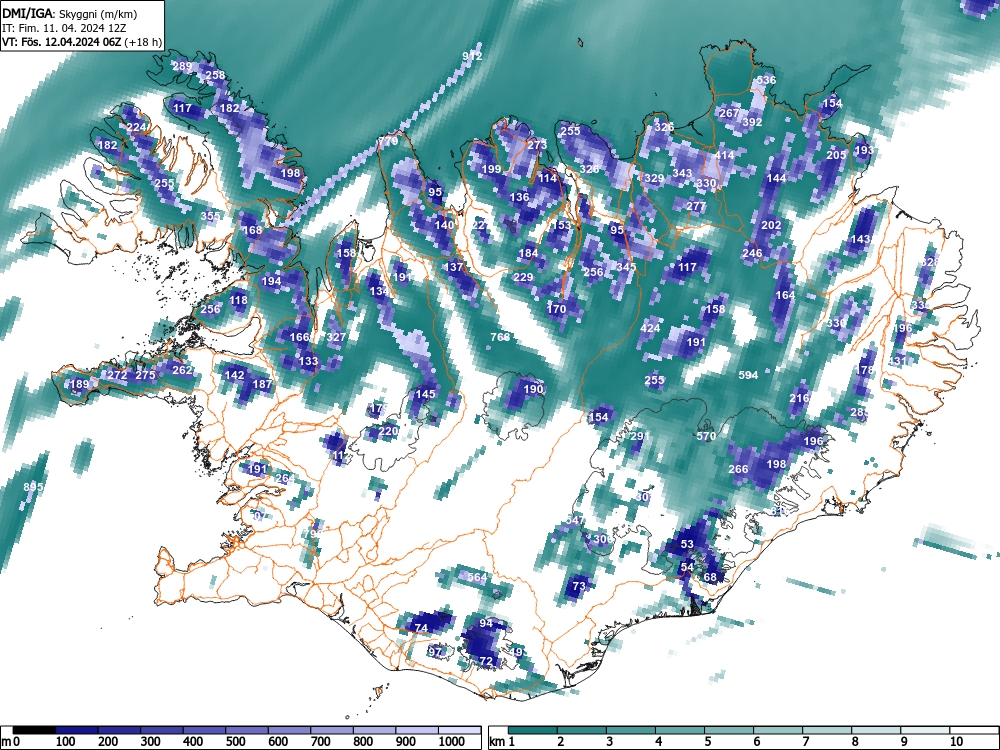This screenshot has width=1000, height=750.
Task: Select the 133 visibility label
Action: tap(308, 361)
